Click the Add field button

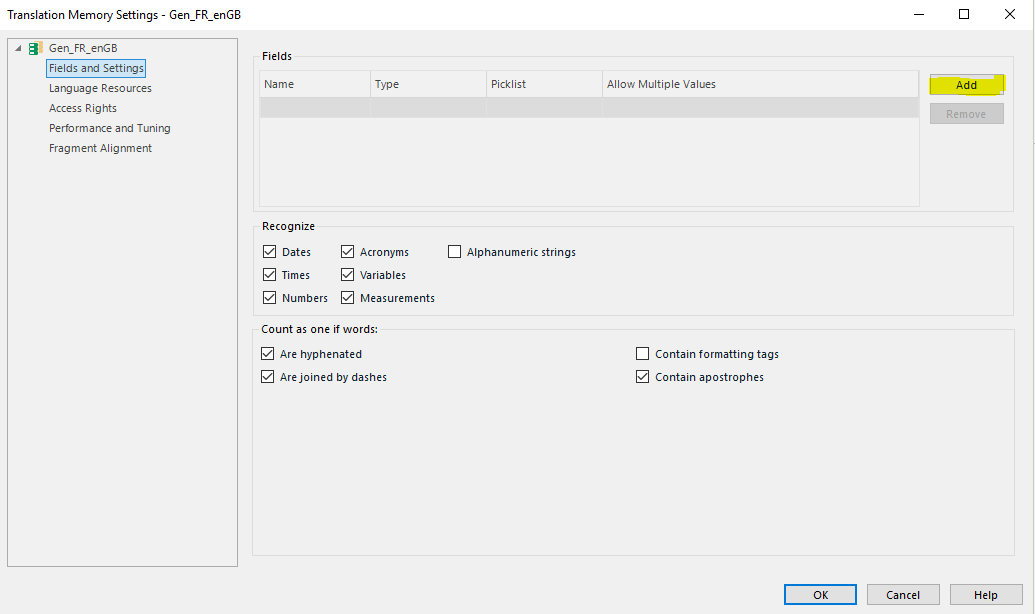966,85
